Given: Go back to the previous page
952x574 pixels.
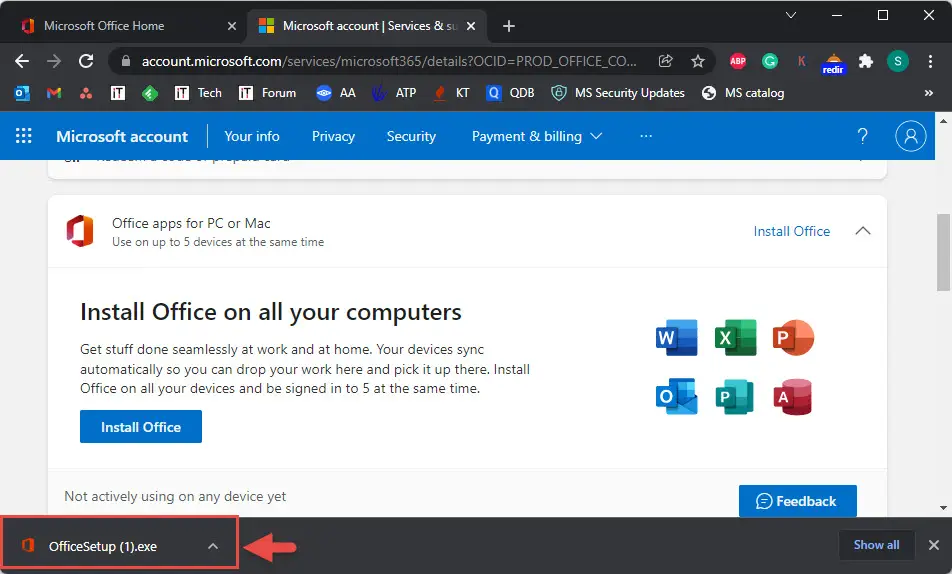Looking at the screenshot, I should point(22,61).
